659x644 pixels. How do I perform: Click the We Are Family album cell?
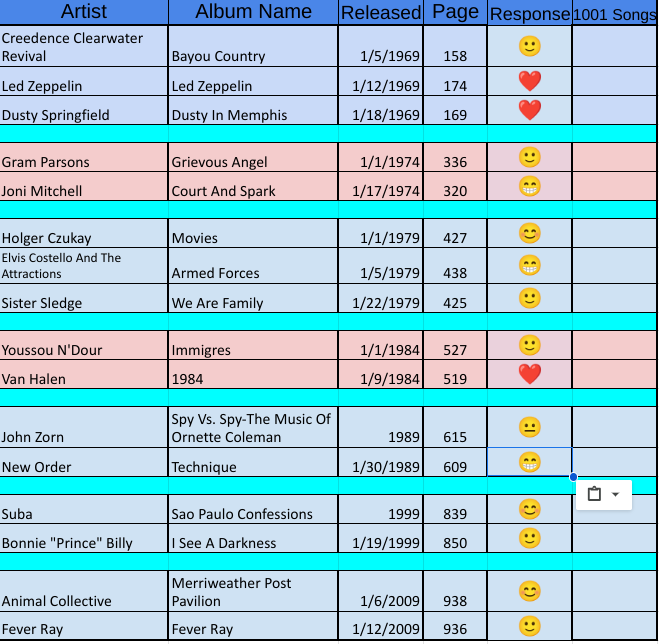[253, 298]
